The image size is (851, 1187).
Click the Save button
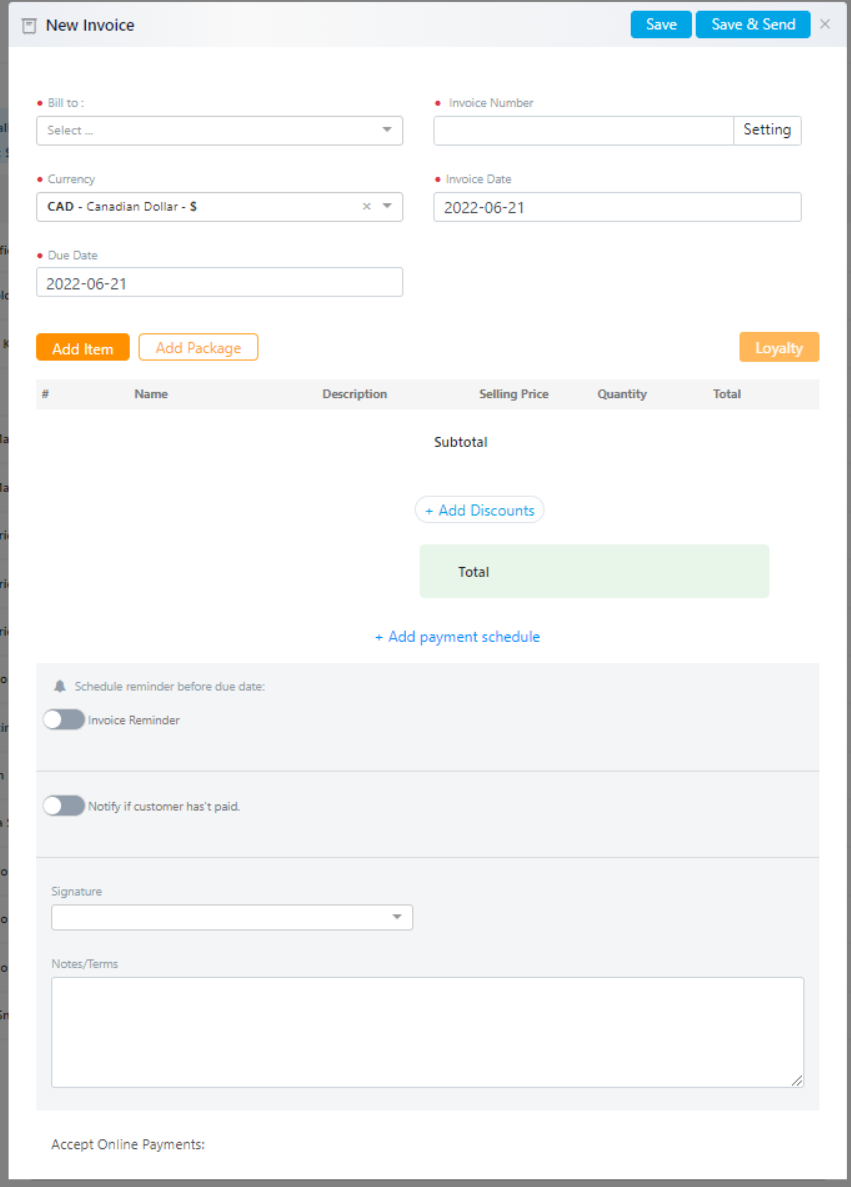pos(661,24)
